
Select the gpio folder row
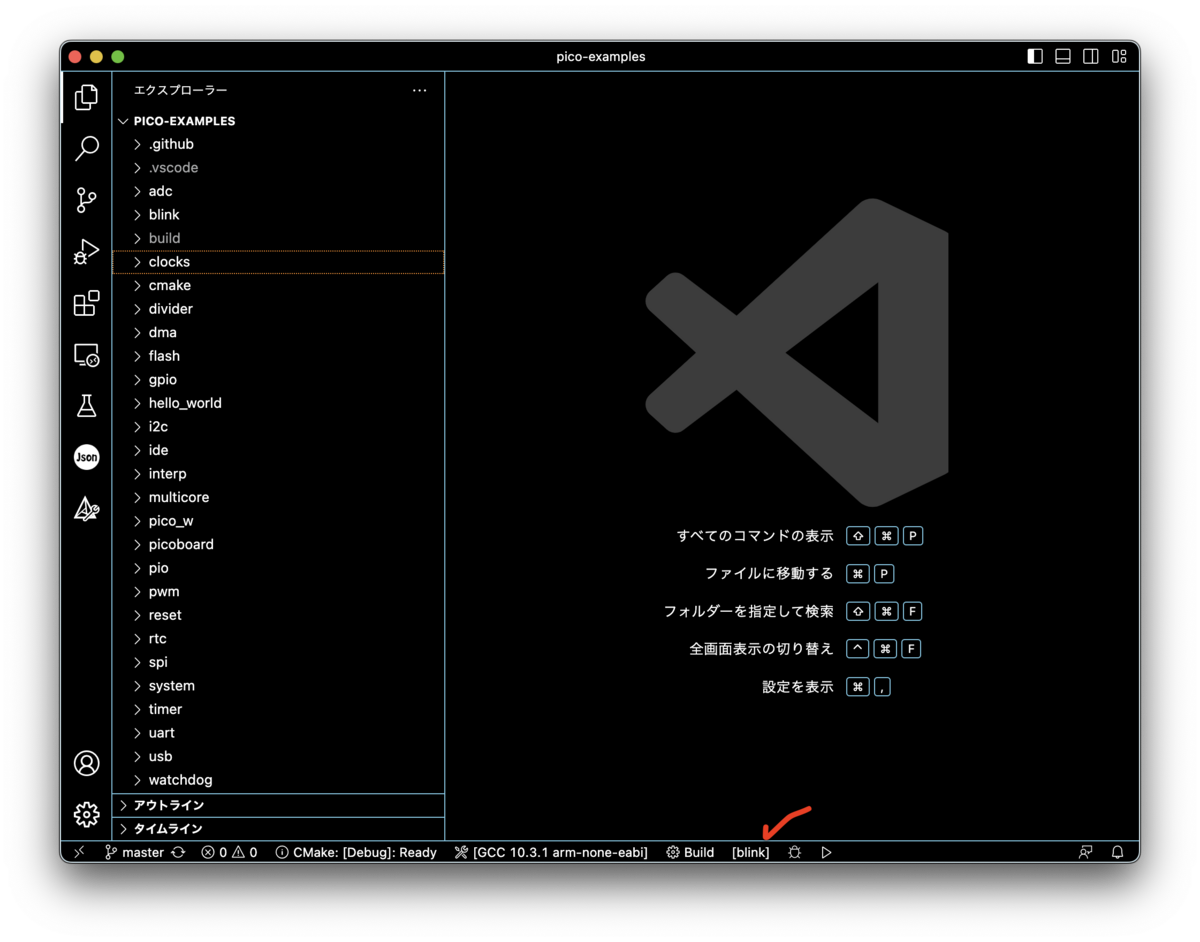[278, 380]
